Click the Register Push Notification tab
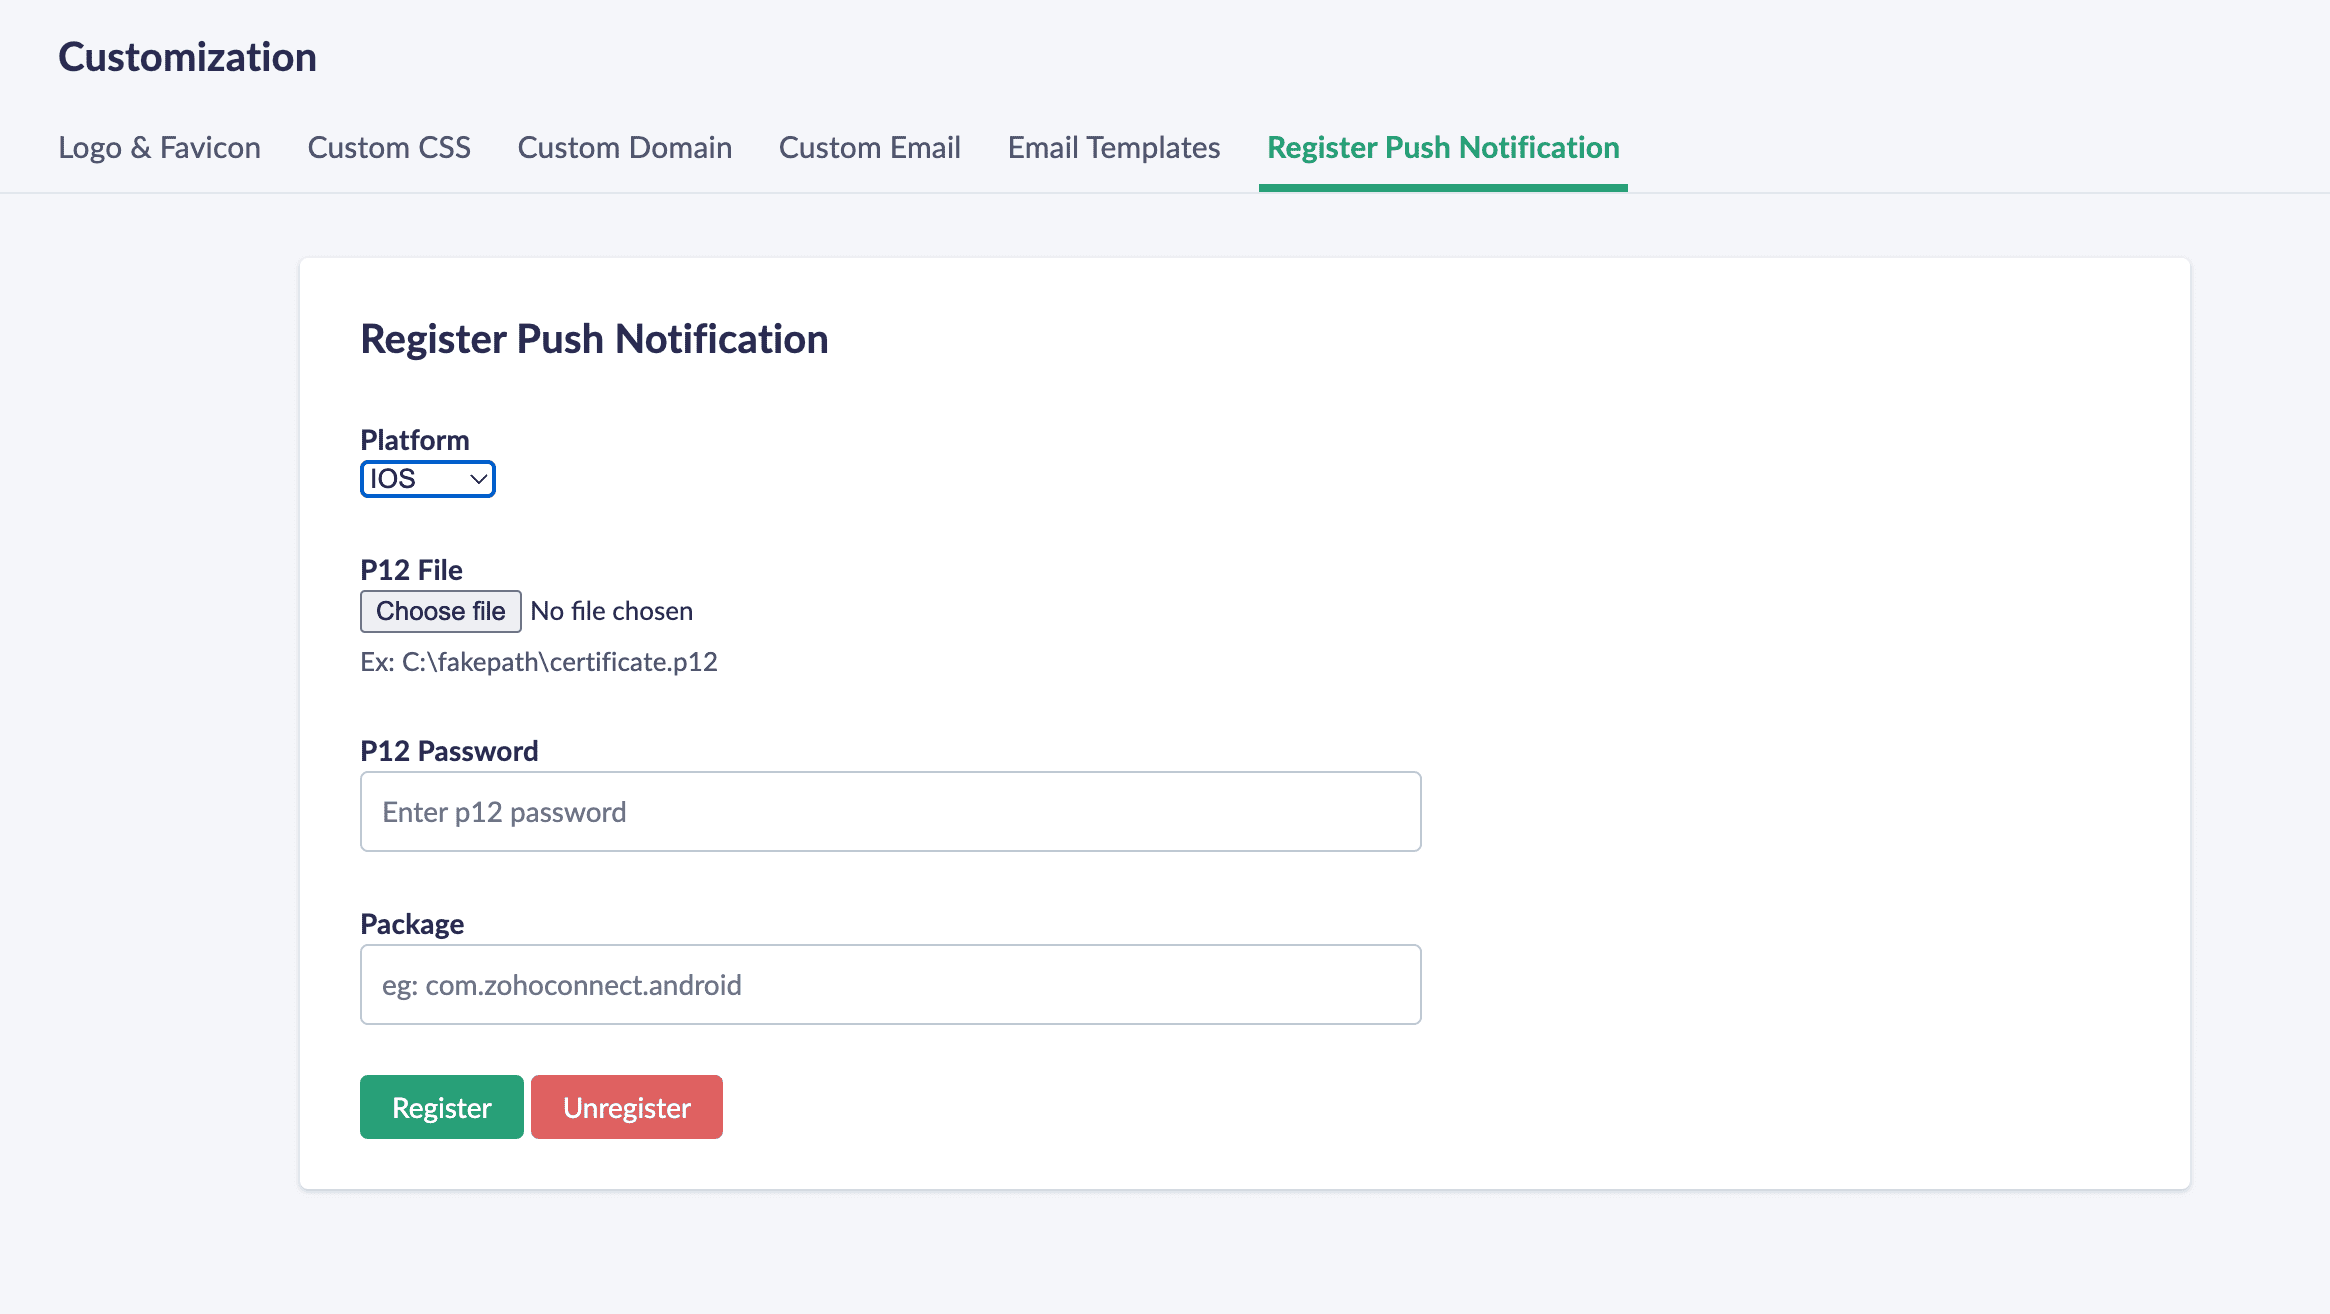Screen dimensions: 2330x1314 [x=1442, y=147]
